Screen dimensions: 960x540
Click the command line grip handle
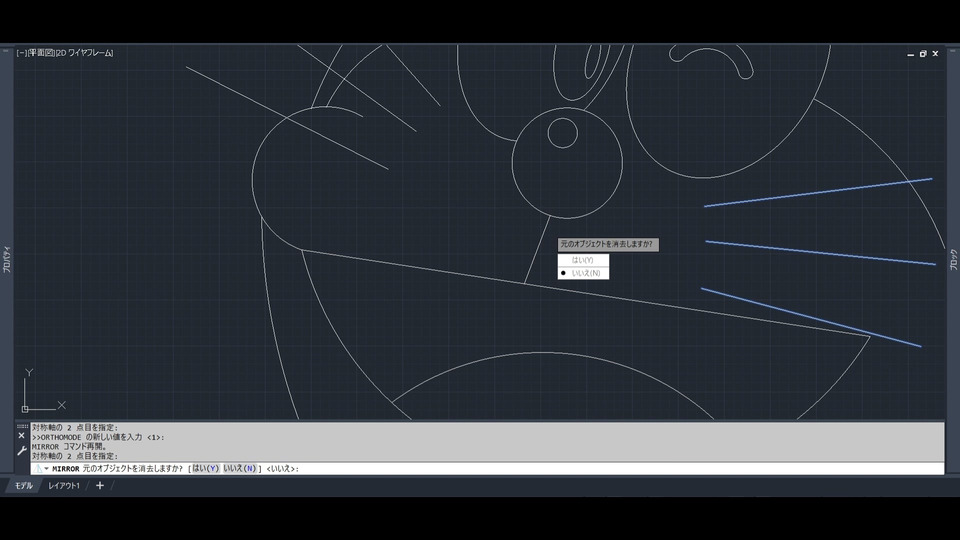click(22, 426)
